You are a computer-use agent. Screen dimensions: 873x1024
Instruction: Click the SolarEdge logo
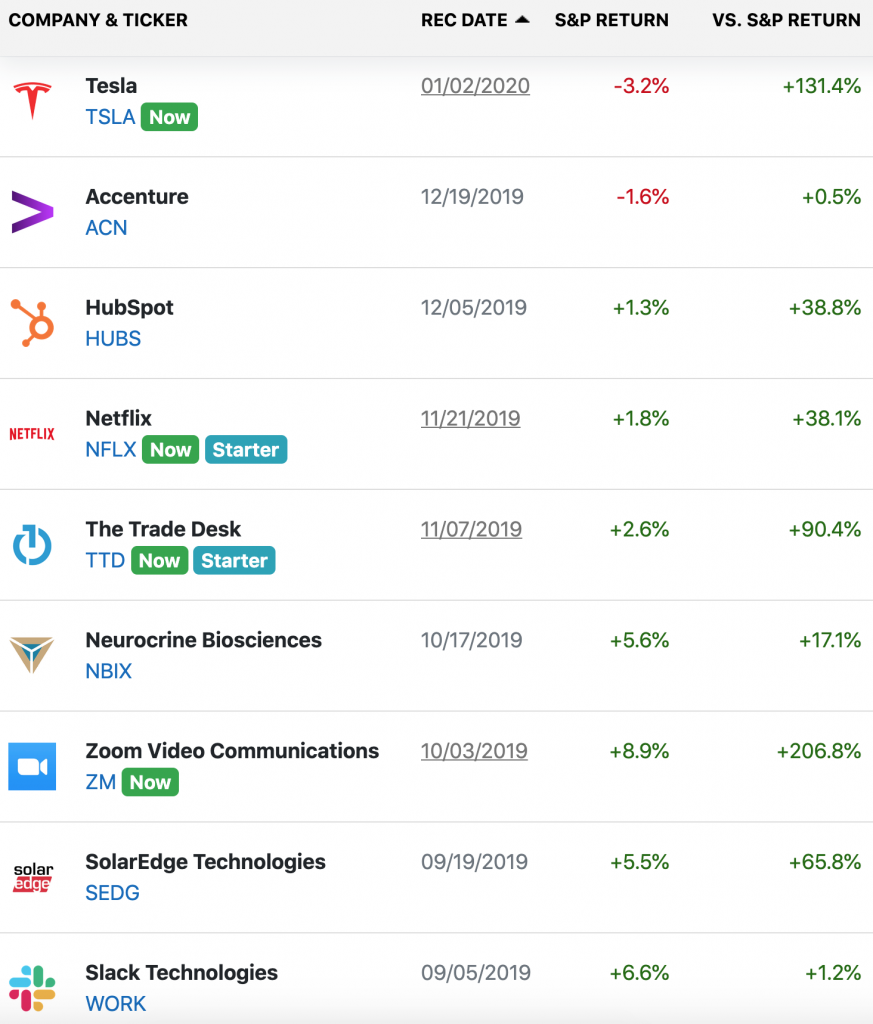pos(33,877)
